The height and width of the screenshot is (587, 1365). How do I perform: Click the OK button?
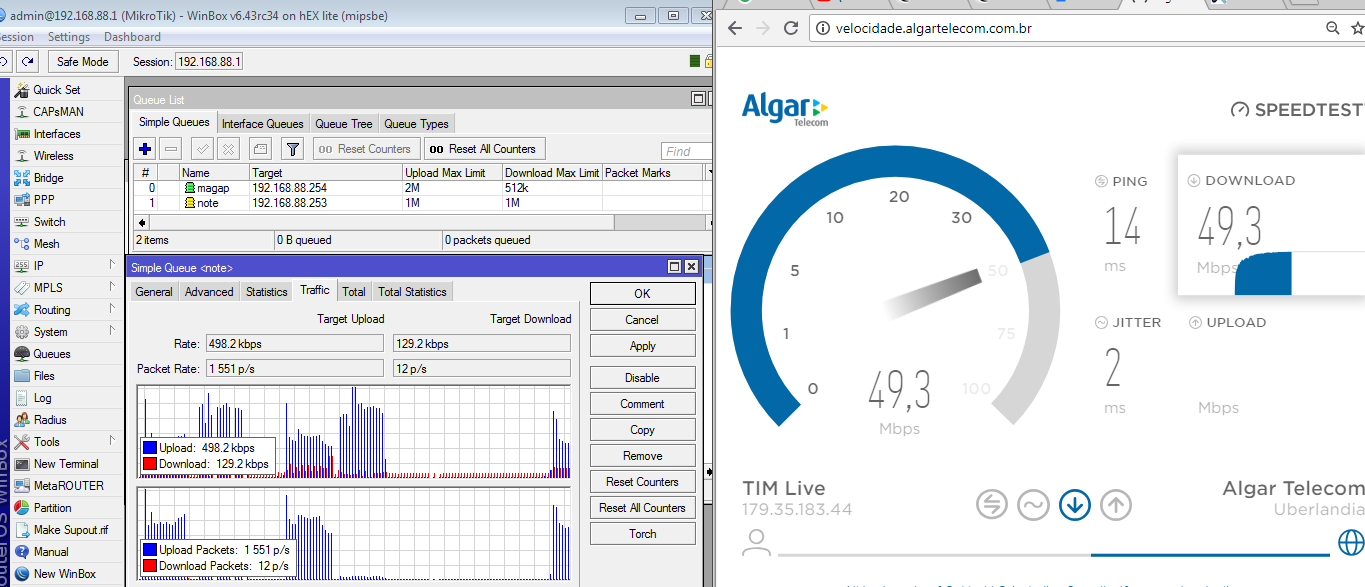(642, 294)
